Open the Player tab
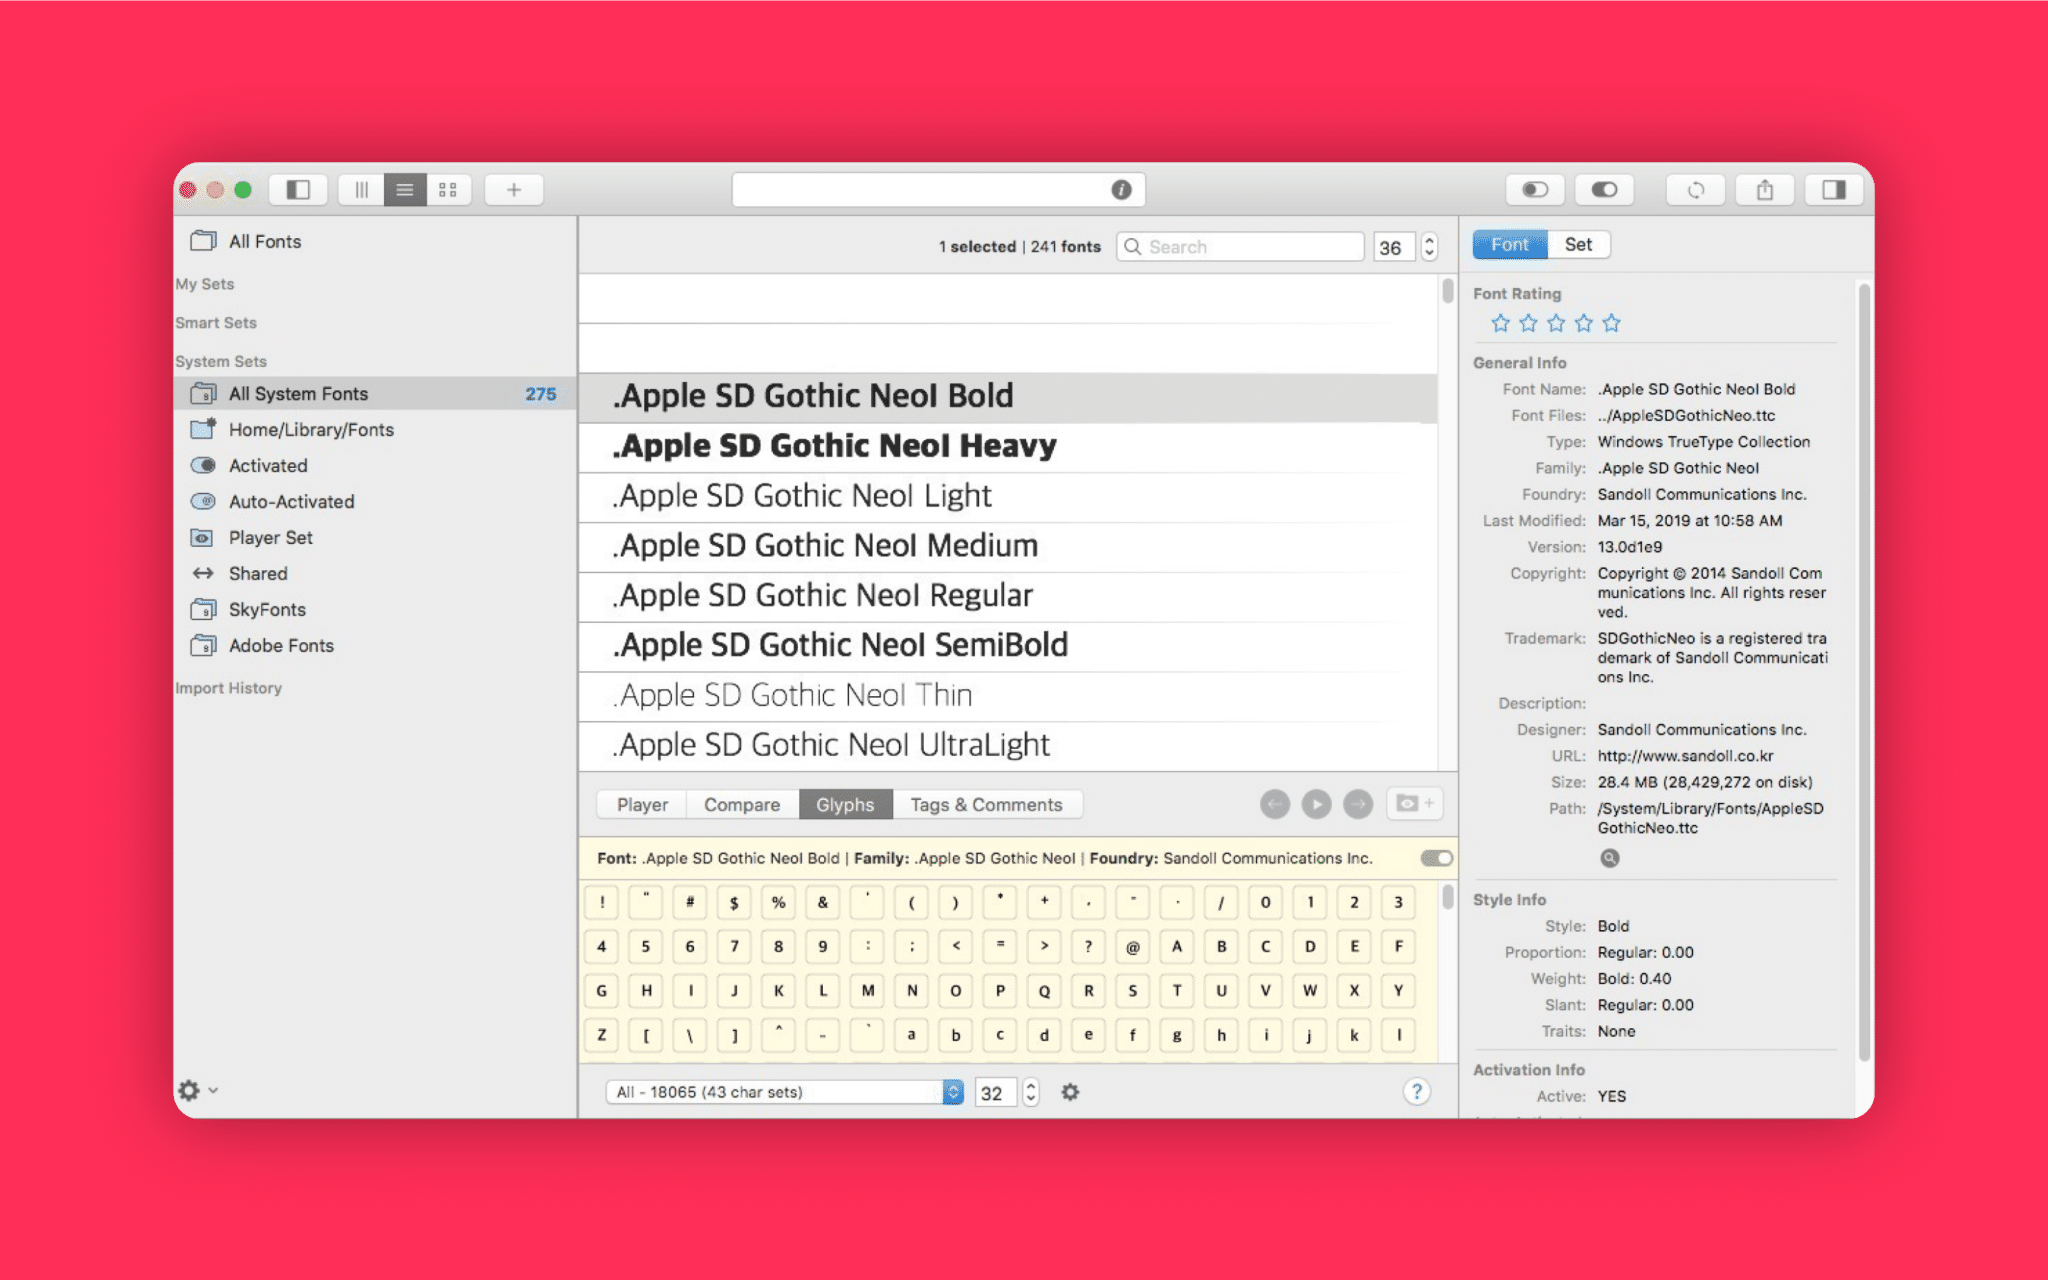Viewport: 2048px width, 1280px height. [x=642, y=805]
